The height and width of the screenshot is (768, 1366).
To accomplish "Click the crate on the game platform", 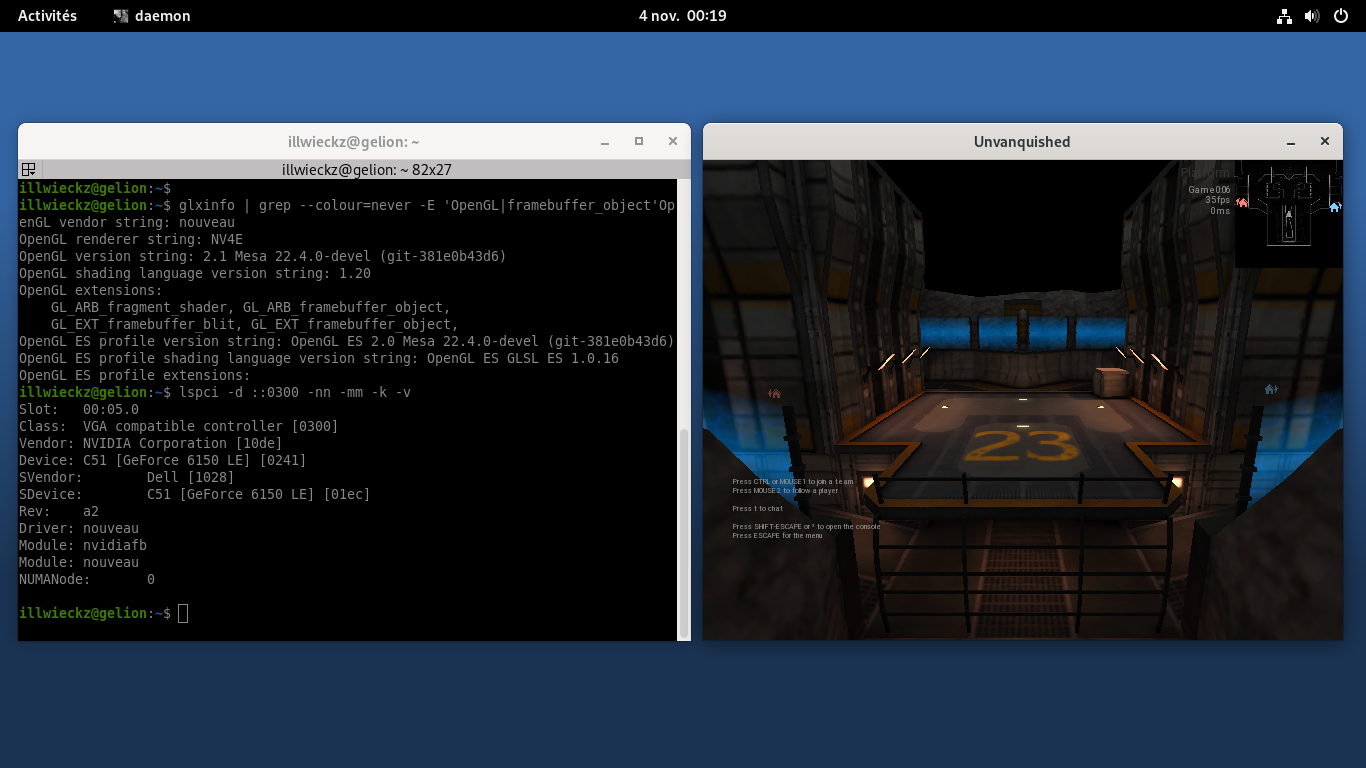I will click(x=1112, y=382).
